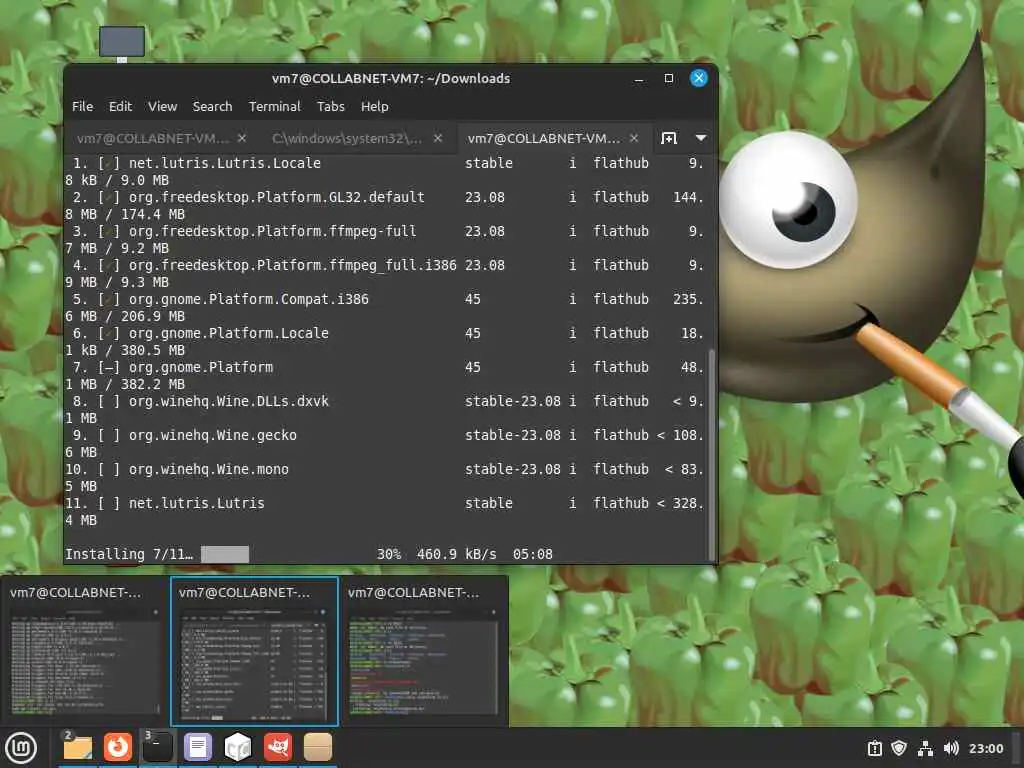Click the terminal vertical scrollbar handle
Screen dimensions: 1024x768
click(x=711, y=454)
